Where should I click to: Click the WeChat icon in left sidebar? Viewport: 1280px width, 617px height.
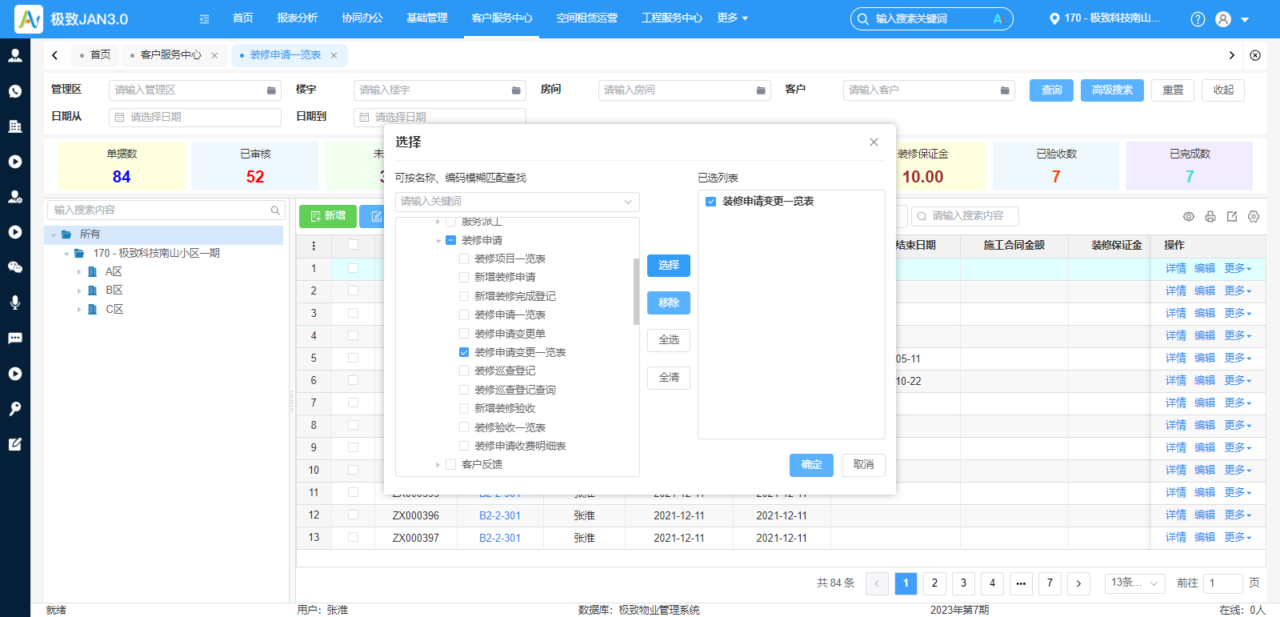(15, 267)
